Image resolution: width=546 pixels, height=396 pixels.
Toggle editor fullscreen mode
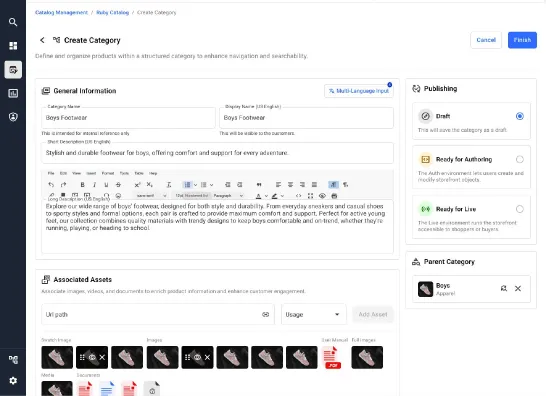click(310, 196)
